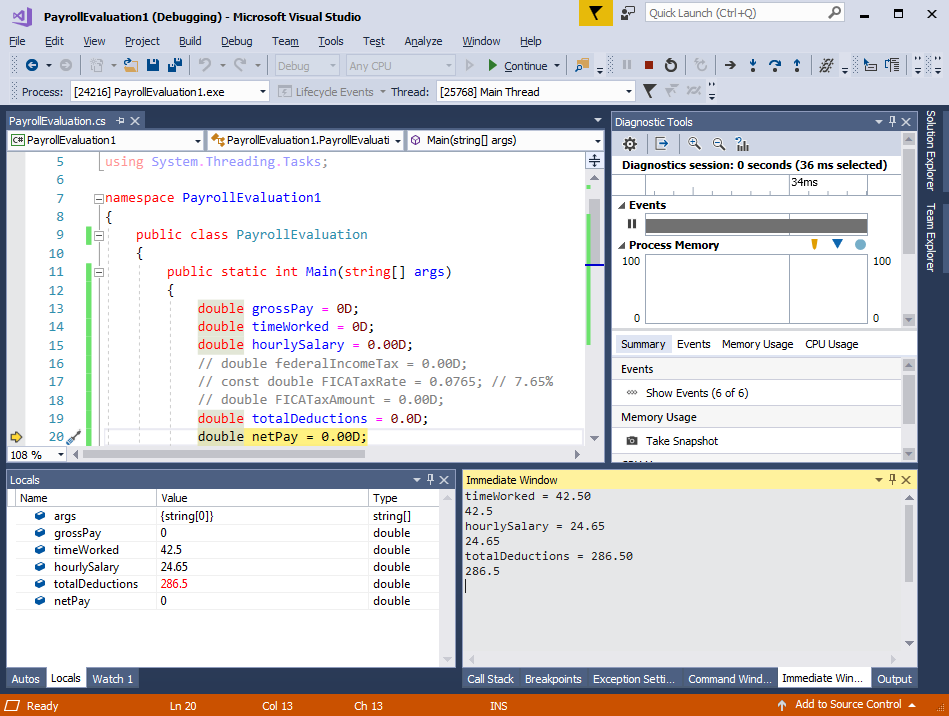This screenshot has width=949, height=716.
Task: Toggle auto-hide pin on Immediate Window
Action: [x=892, y=479]
